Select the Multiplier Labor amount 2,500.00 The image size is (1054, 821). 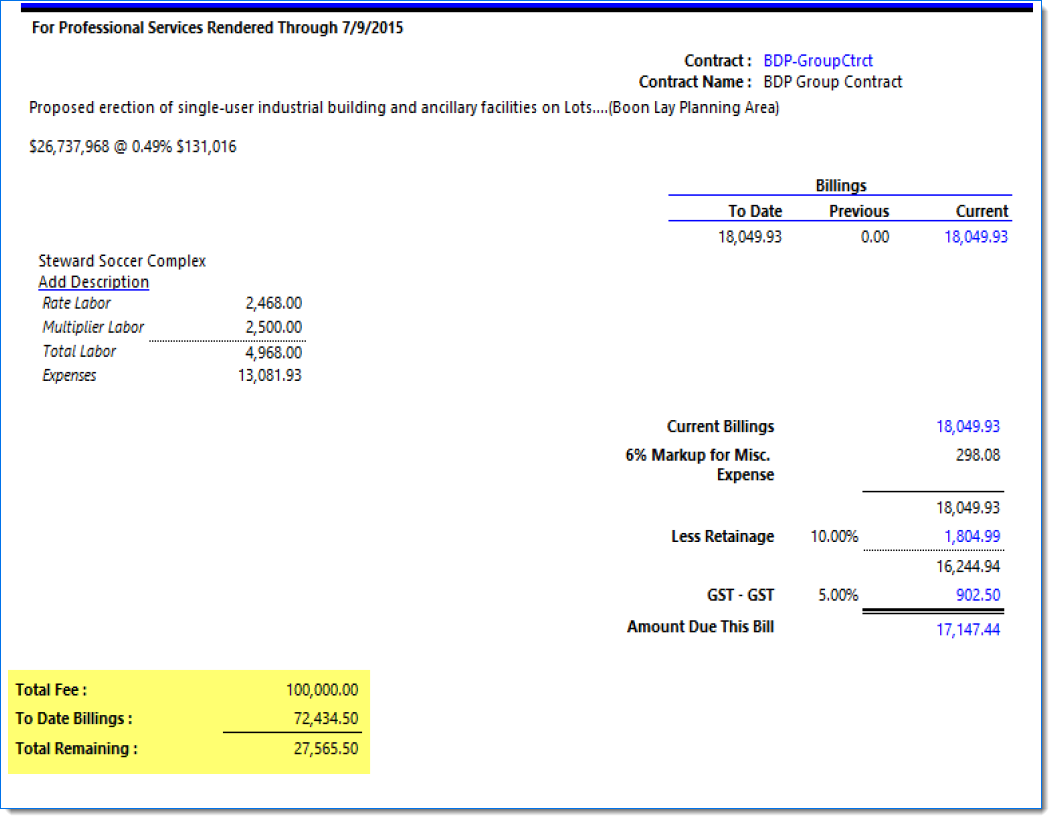coord(273,327)
